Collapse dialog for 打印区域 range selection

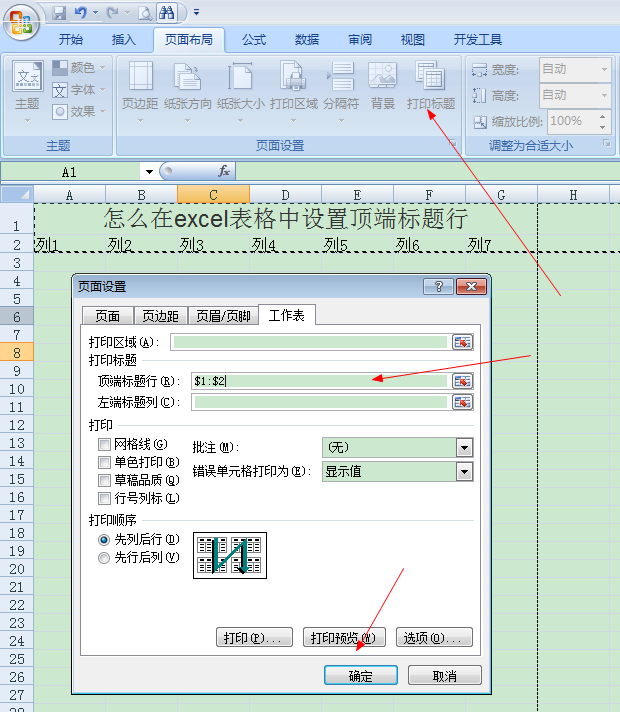[x=462, y=342]
